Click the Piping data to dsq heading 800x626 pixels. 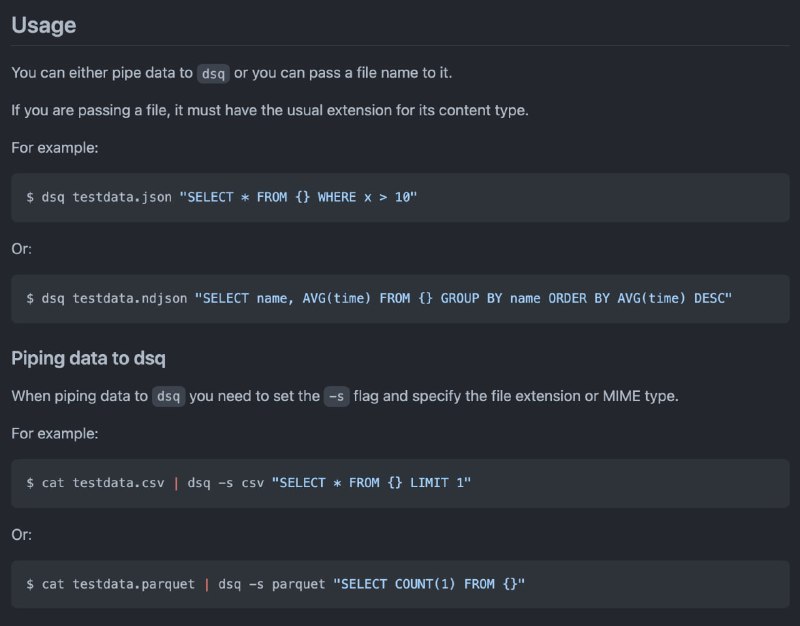(x=88, y=358)
